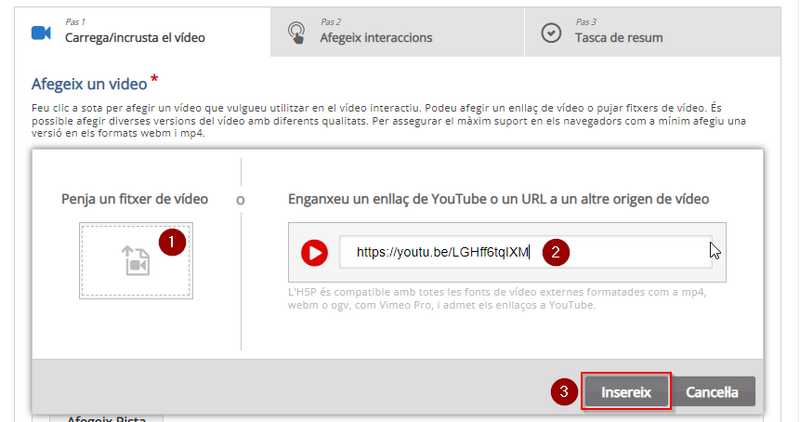
Task: Click the Afegeix un video heading
Action: click(x=89, y=84)
